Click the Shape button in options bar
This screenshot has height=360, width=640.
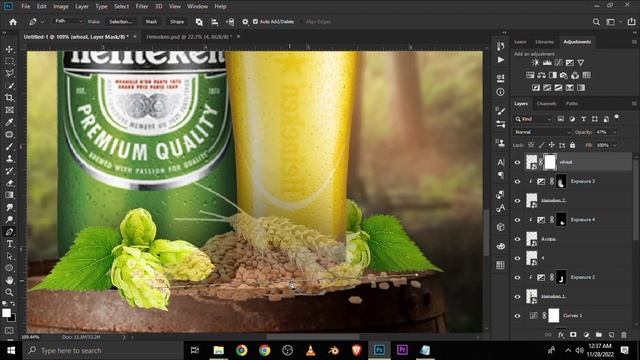click(177, 22)
